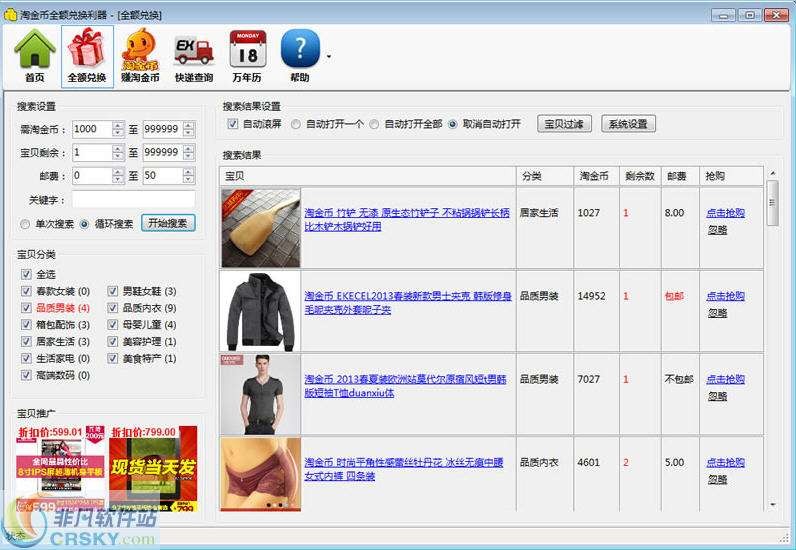This screenshot has height=550, width=796.
Task: Click the 邮费 maximum spinner showing 50
Action: (x=189, y=176)
